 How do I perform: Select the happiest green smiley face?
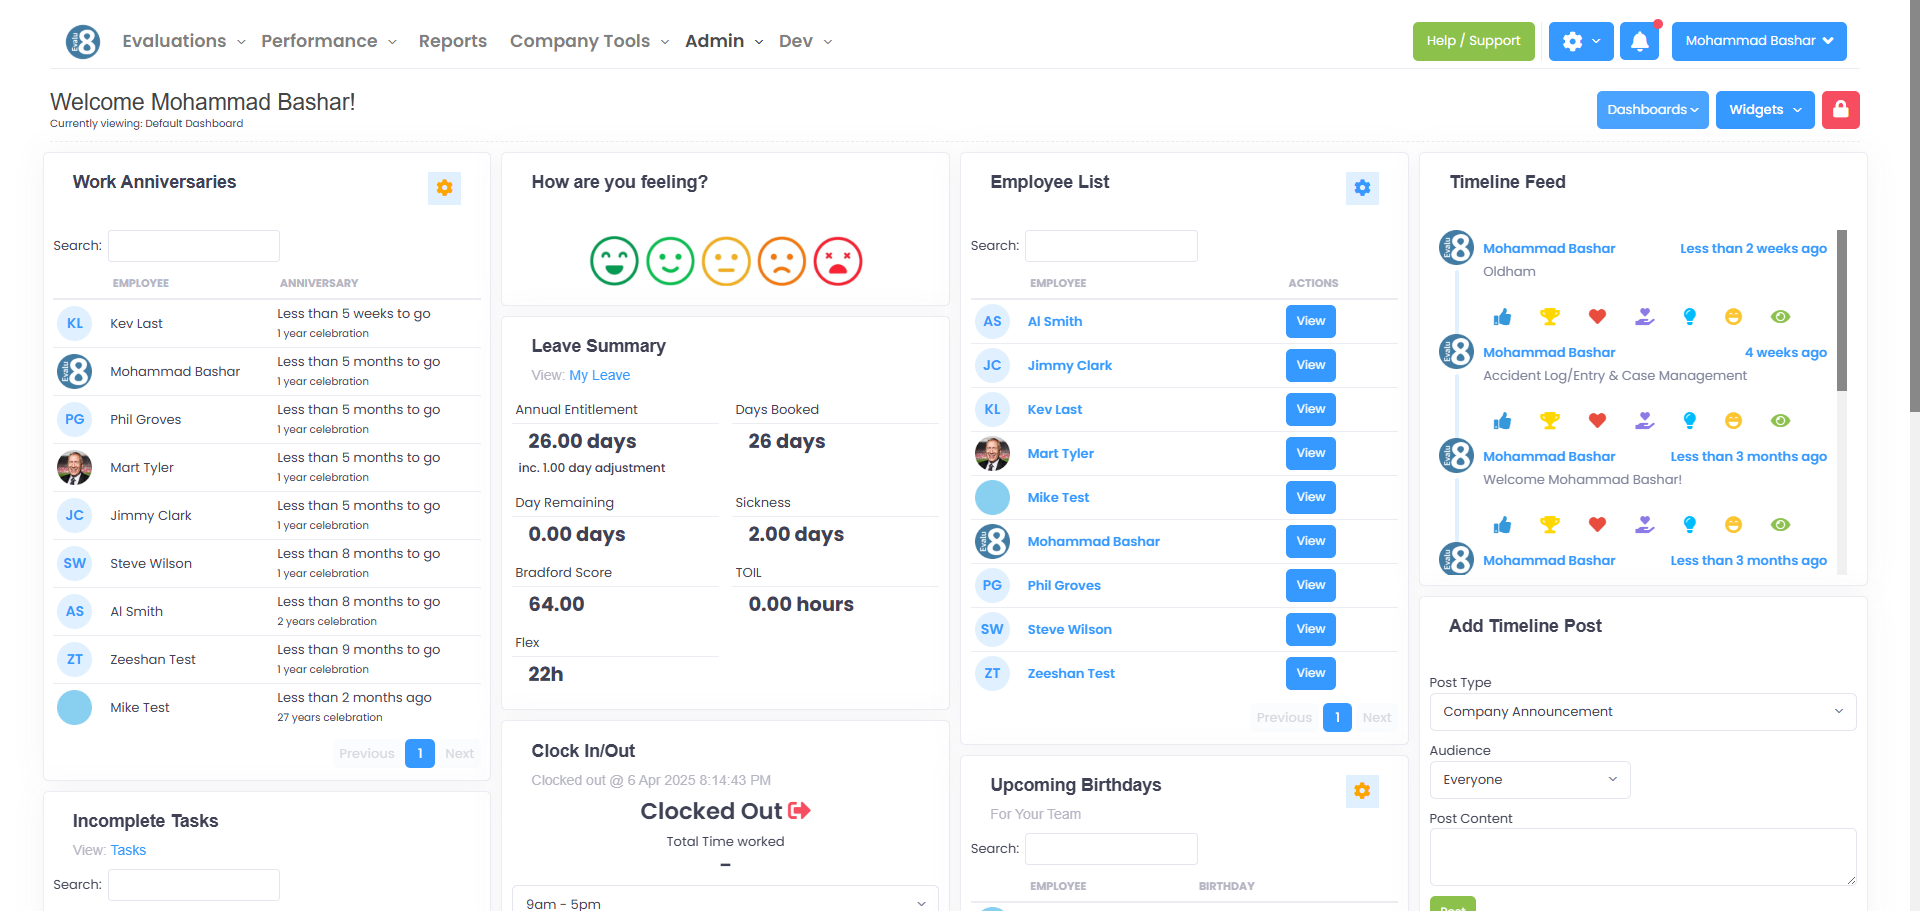pos(614,261)
